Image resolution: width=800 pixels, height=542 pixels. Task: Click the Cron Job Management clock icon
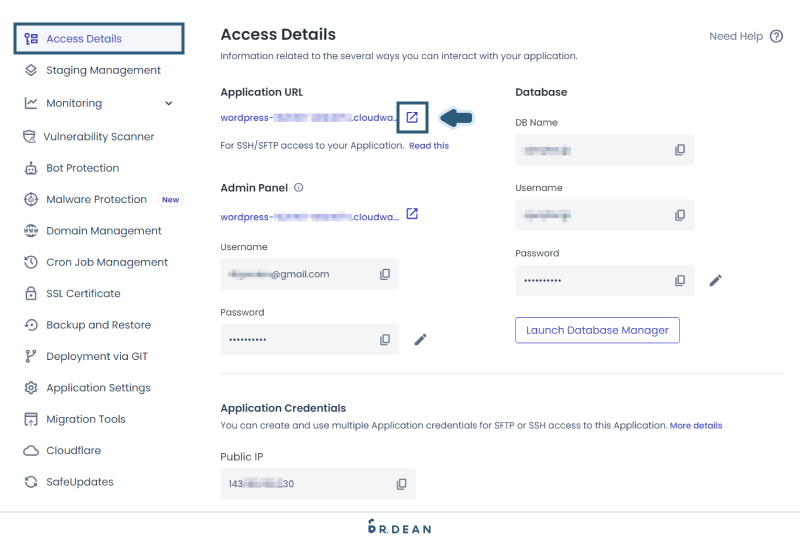point(31,262)
